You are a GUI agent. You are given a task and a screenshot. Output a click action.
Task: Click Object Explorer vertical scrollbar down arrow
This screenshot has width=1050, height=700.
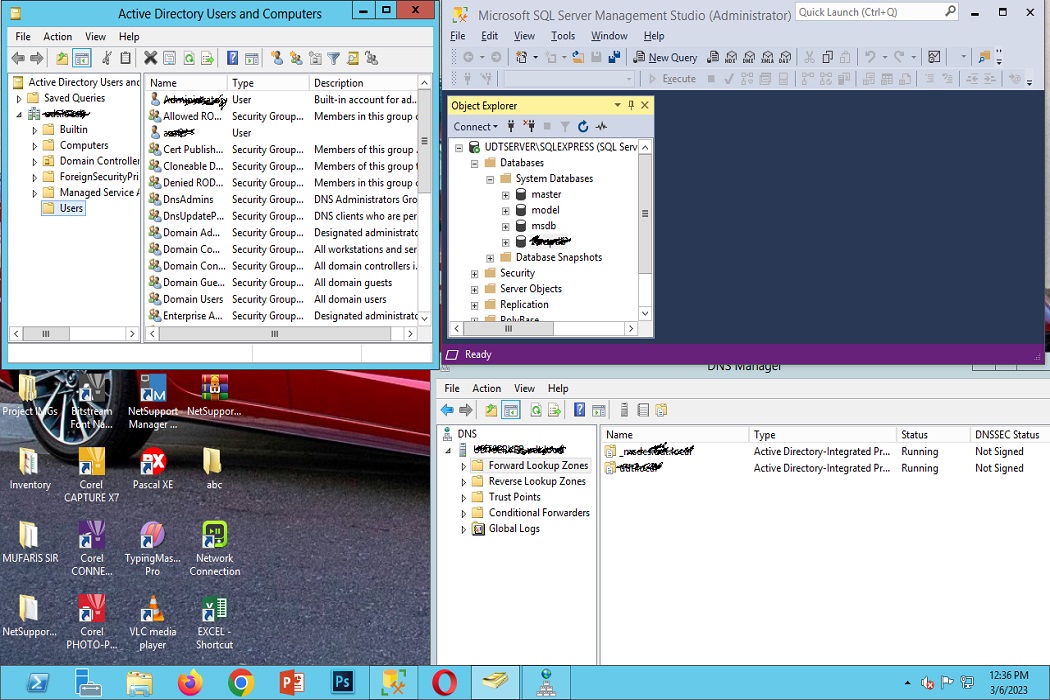tap(645, 313)
